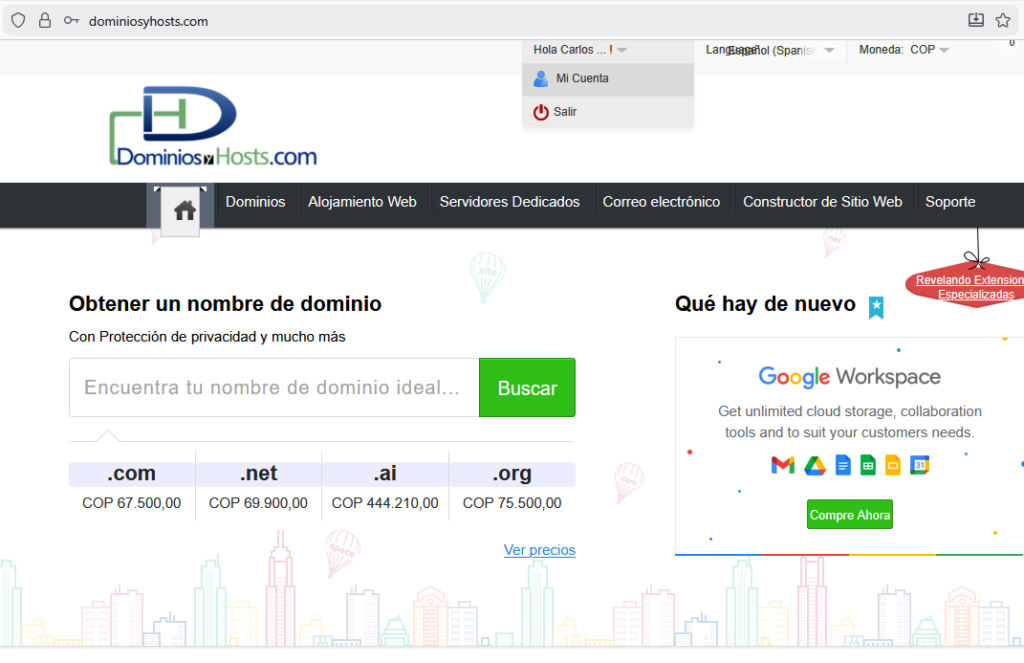Viewport: 1024px width, 663px height.
Task: Click the Google Calendar icon in the banner
Action: [x=920, y=465]
